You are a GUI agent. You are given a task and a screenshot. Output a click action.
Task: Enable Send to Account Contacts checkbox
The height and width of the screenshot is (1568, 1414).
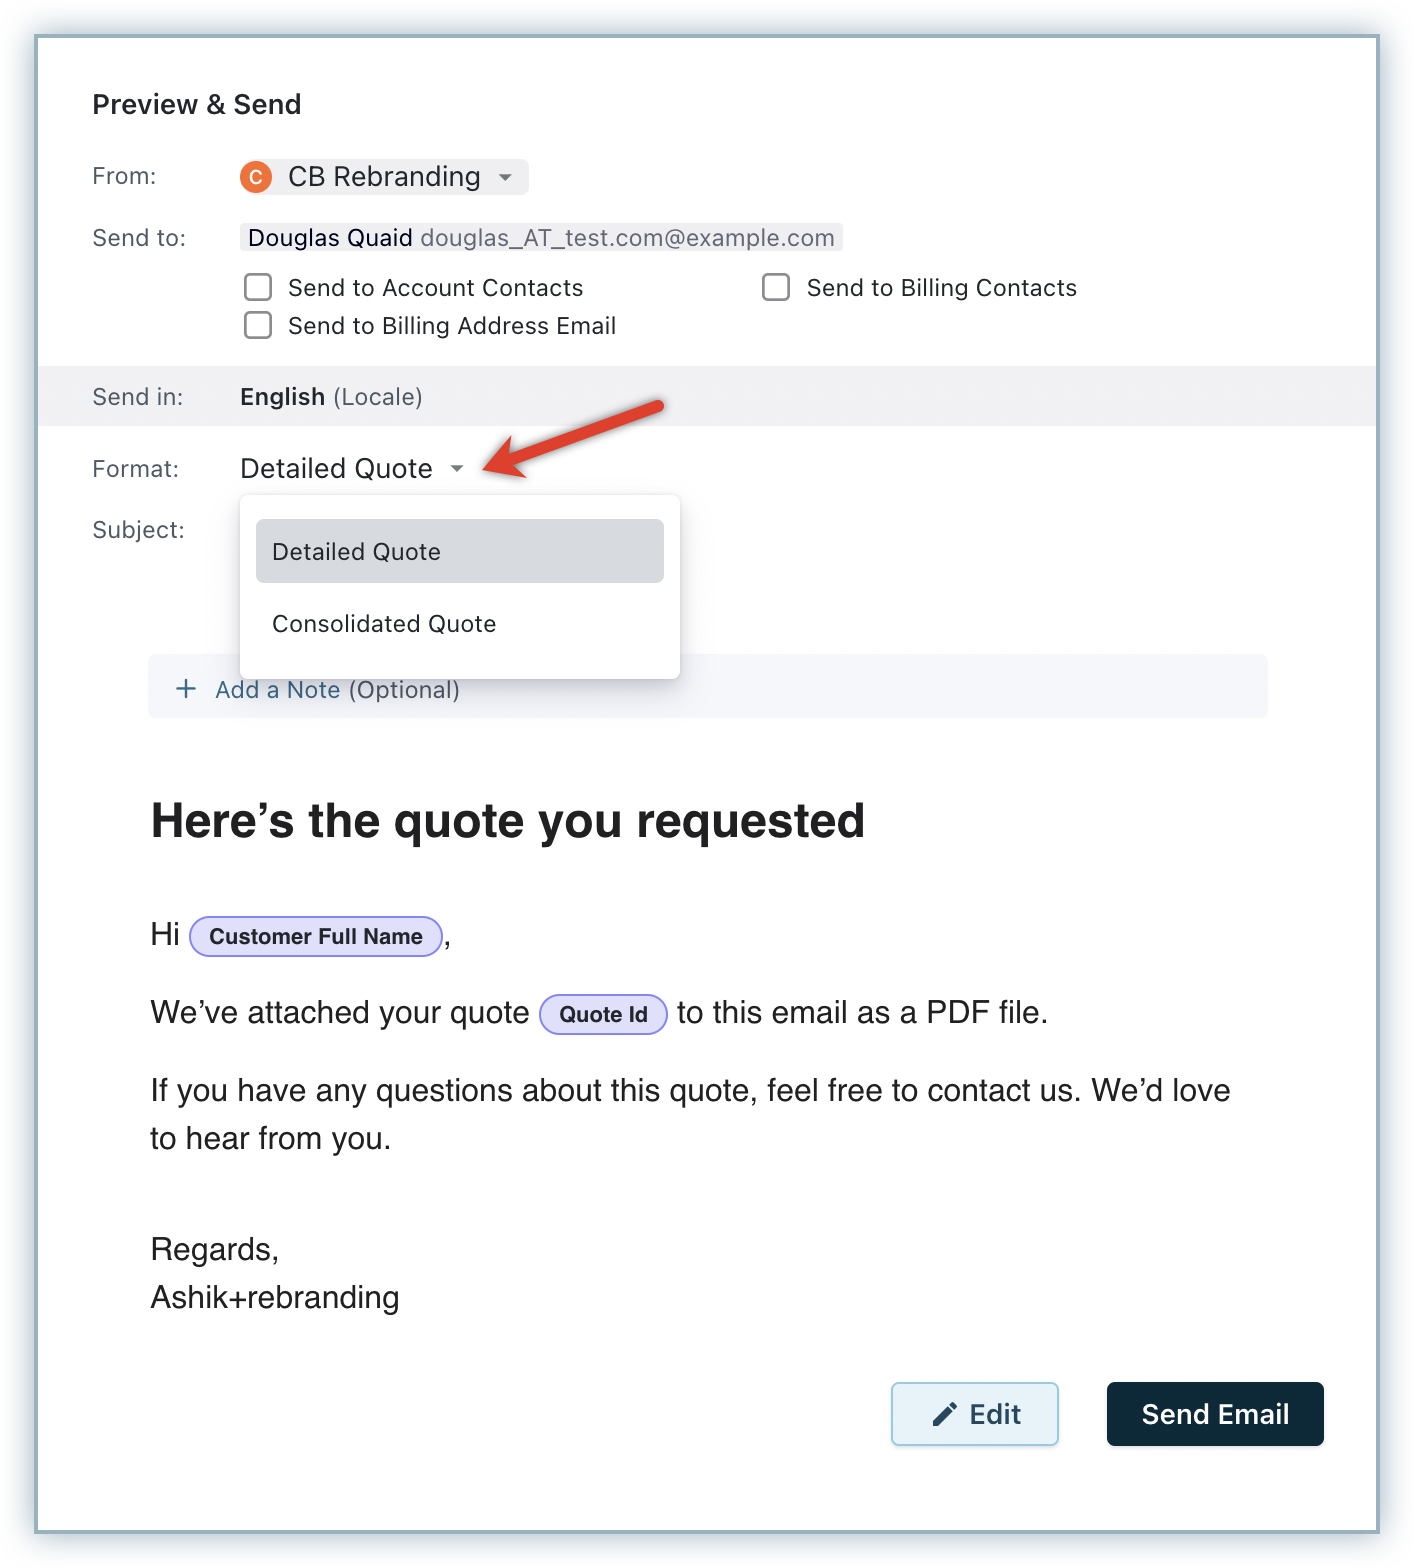(258, 288)
